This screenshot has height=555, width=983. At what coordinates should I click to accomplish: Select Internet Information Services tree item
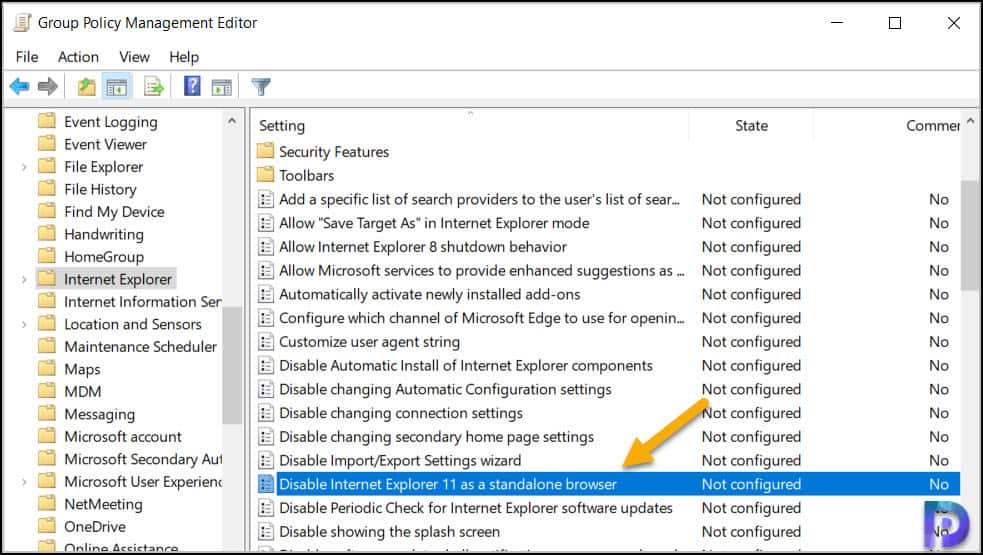142,302
